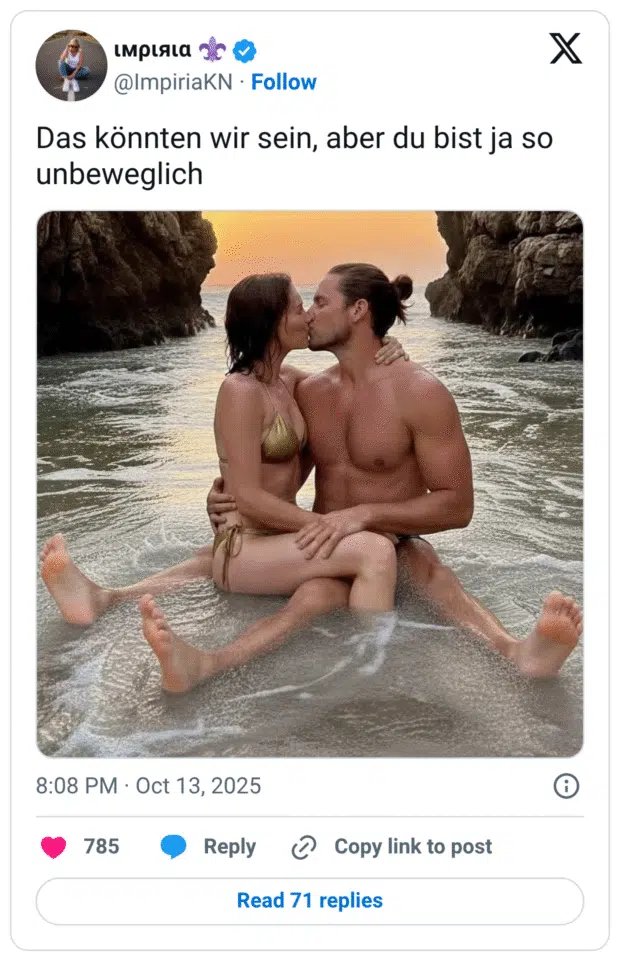Open the @ImpiriaKN handle link
Image resolution: width=620 pixels, height=961 pixels.
point(173,82)
